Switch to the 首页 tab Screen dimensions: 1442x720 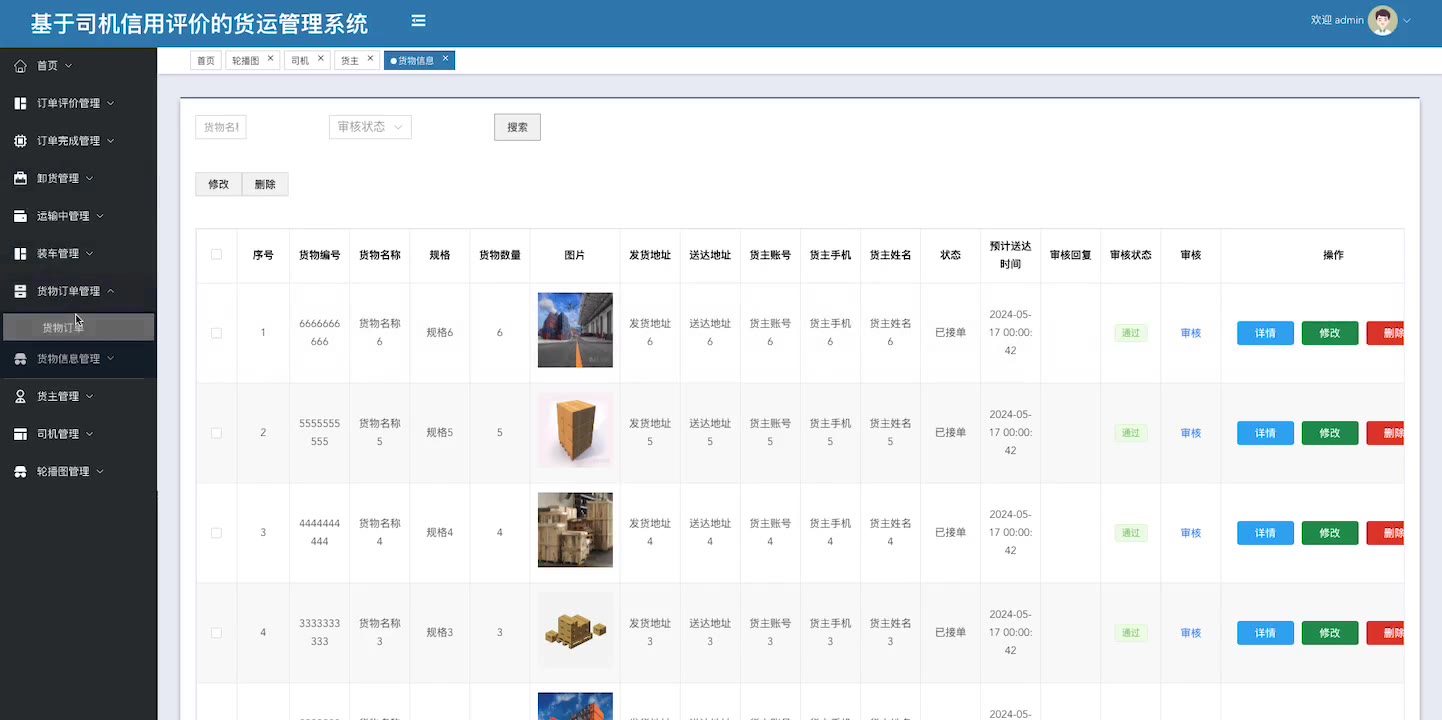pyautogui.click(x=205, y=61)
